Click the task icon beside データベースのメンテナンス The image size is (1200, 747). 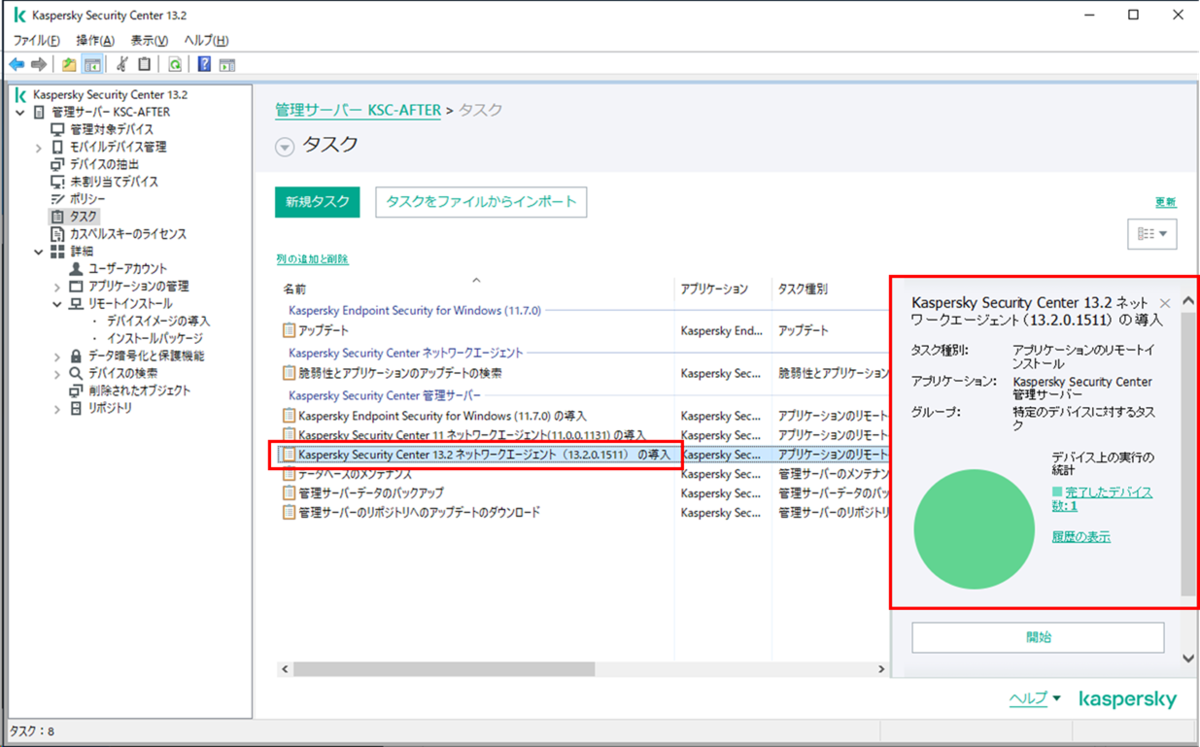tap(290, 474)
